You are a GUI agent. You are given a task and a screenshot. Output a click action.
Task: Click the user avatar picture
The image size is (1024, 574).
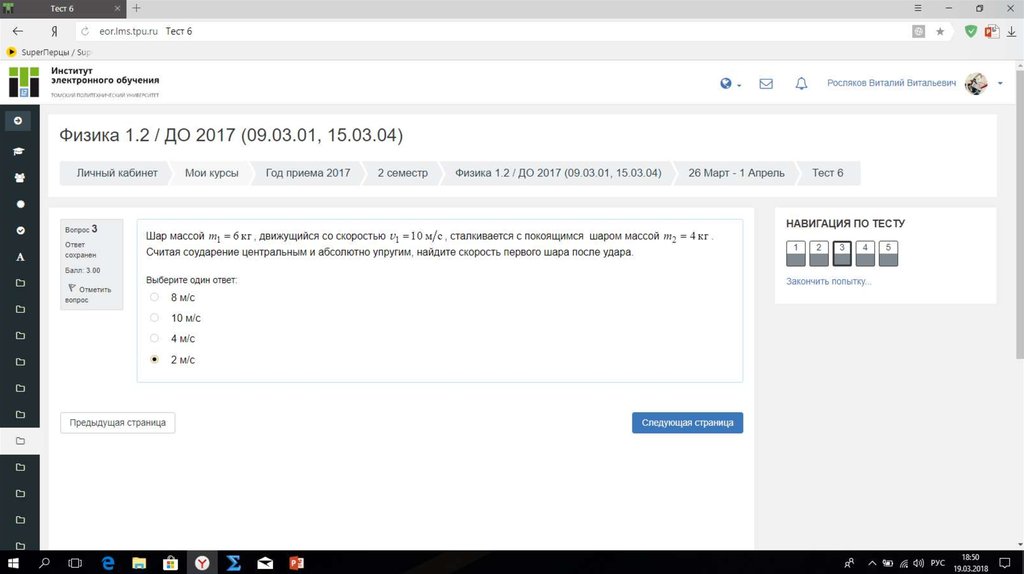coord(976,84)
